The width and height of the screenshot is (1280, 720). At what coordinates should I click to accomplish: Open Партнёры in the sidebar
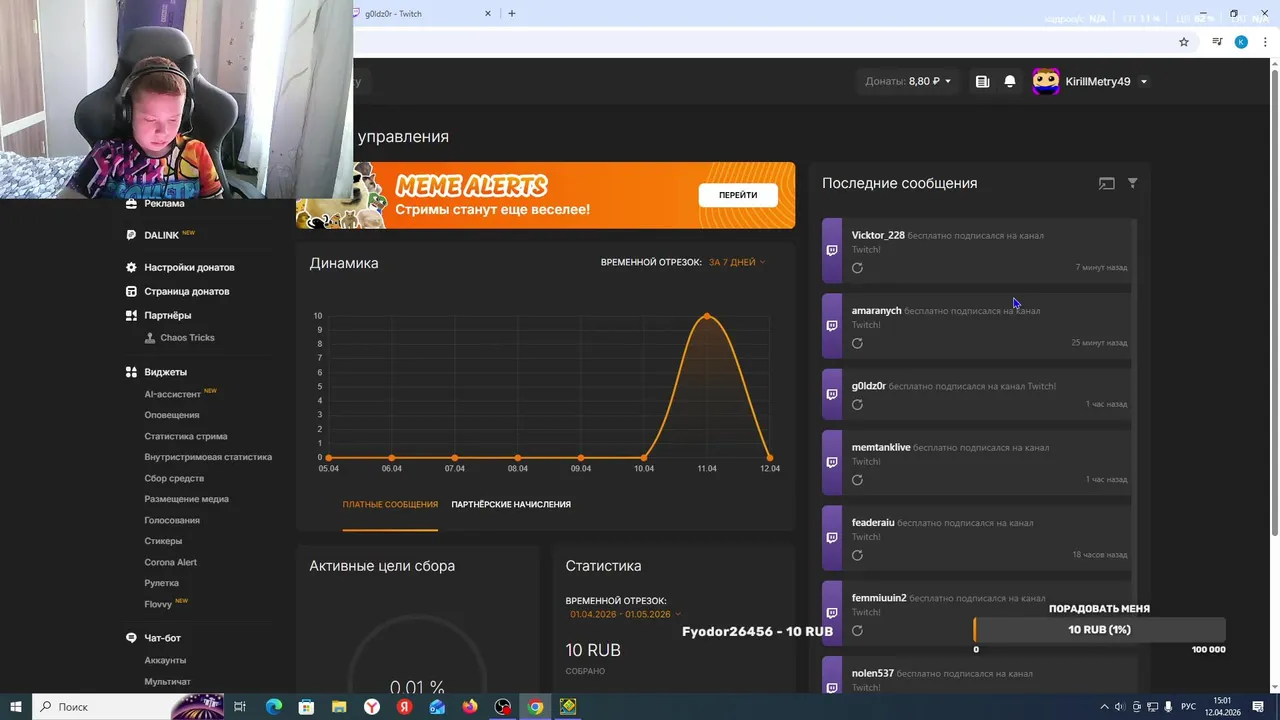pos(167,315)
